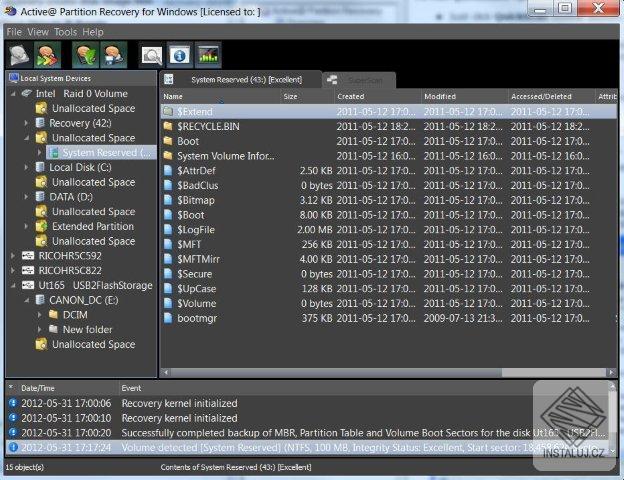Select the $LogFile row
The height and width of the screenshot is (480, 624).
389,230
